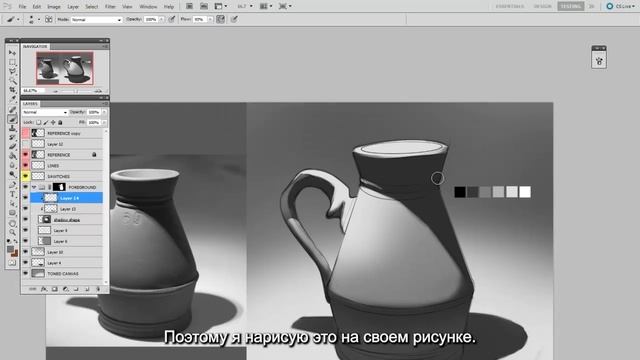Image resolution: width=640 pixels, height=360 pixels.
Task: Select the Rectangular Marquee tool
Action: 12,62
